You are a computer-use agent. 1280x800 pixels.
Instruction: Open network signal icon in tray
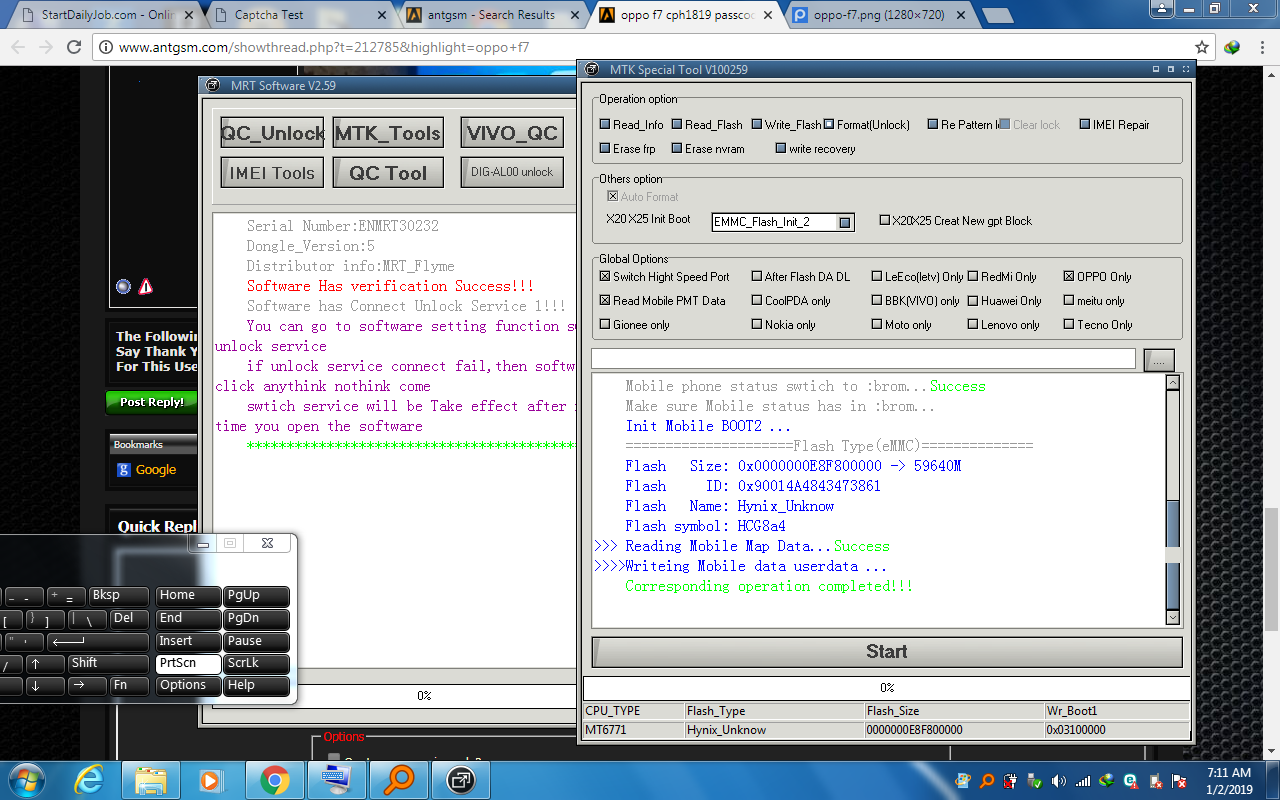(1082, 781)
